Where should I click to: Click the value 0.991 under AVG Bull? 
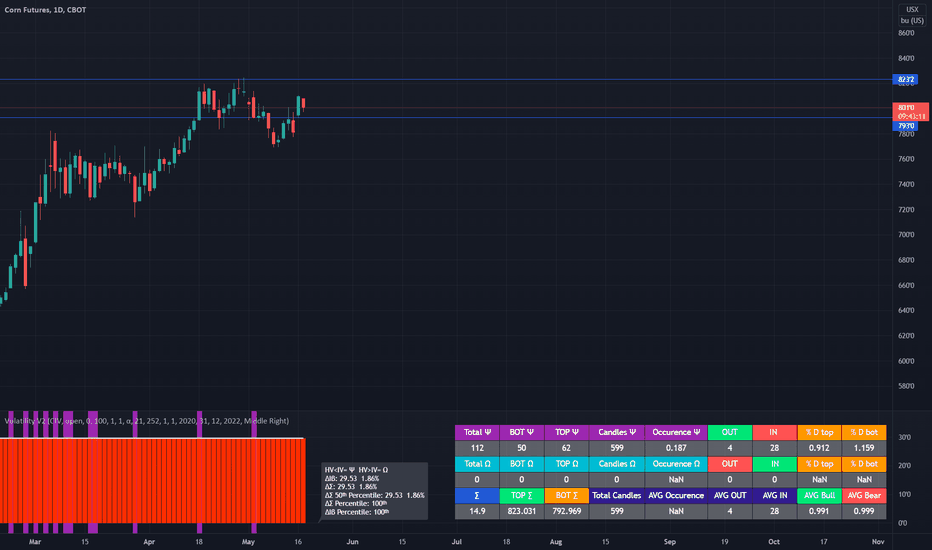point(819,511)
